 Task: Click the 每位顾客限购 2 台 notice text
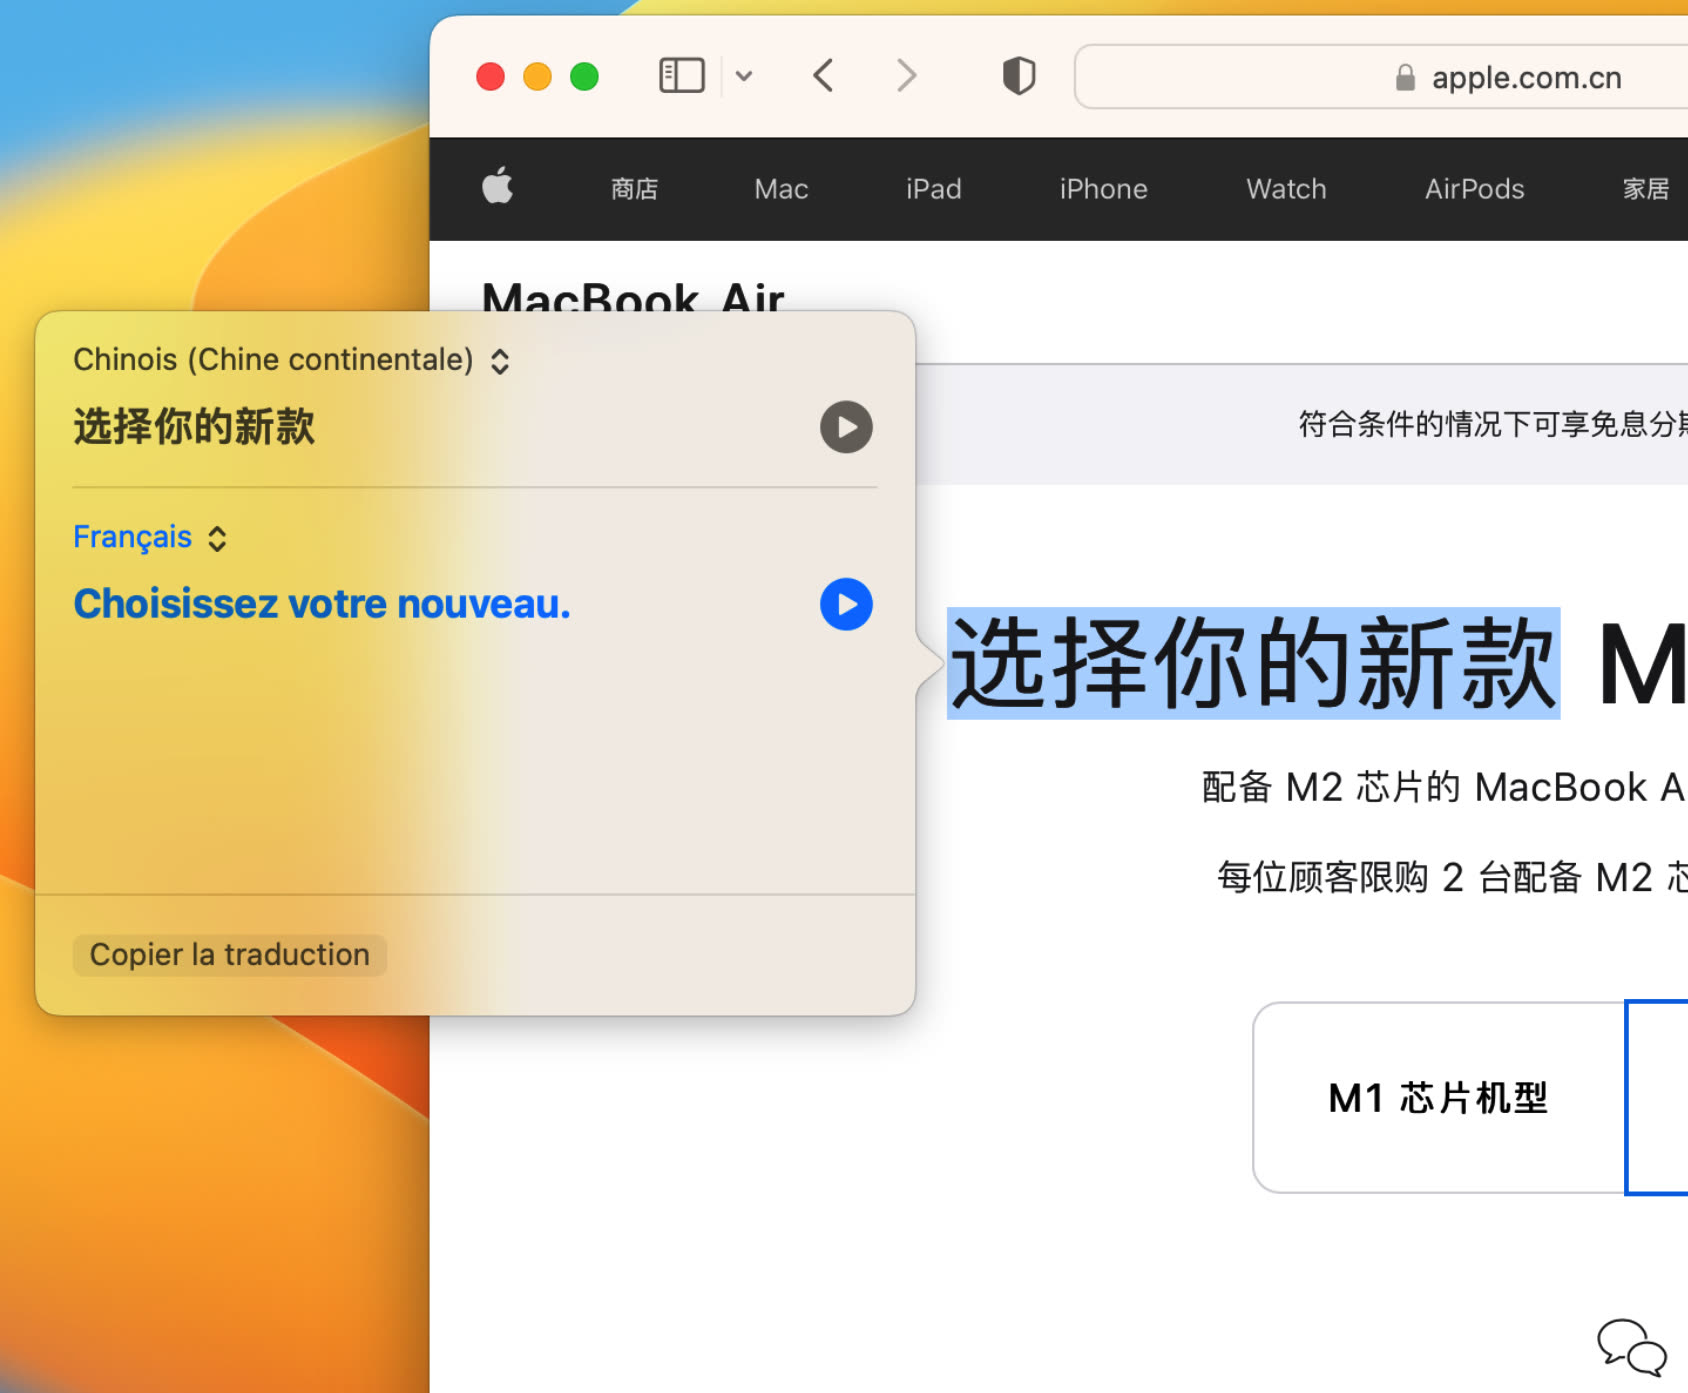click(1452, 877)
